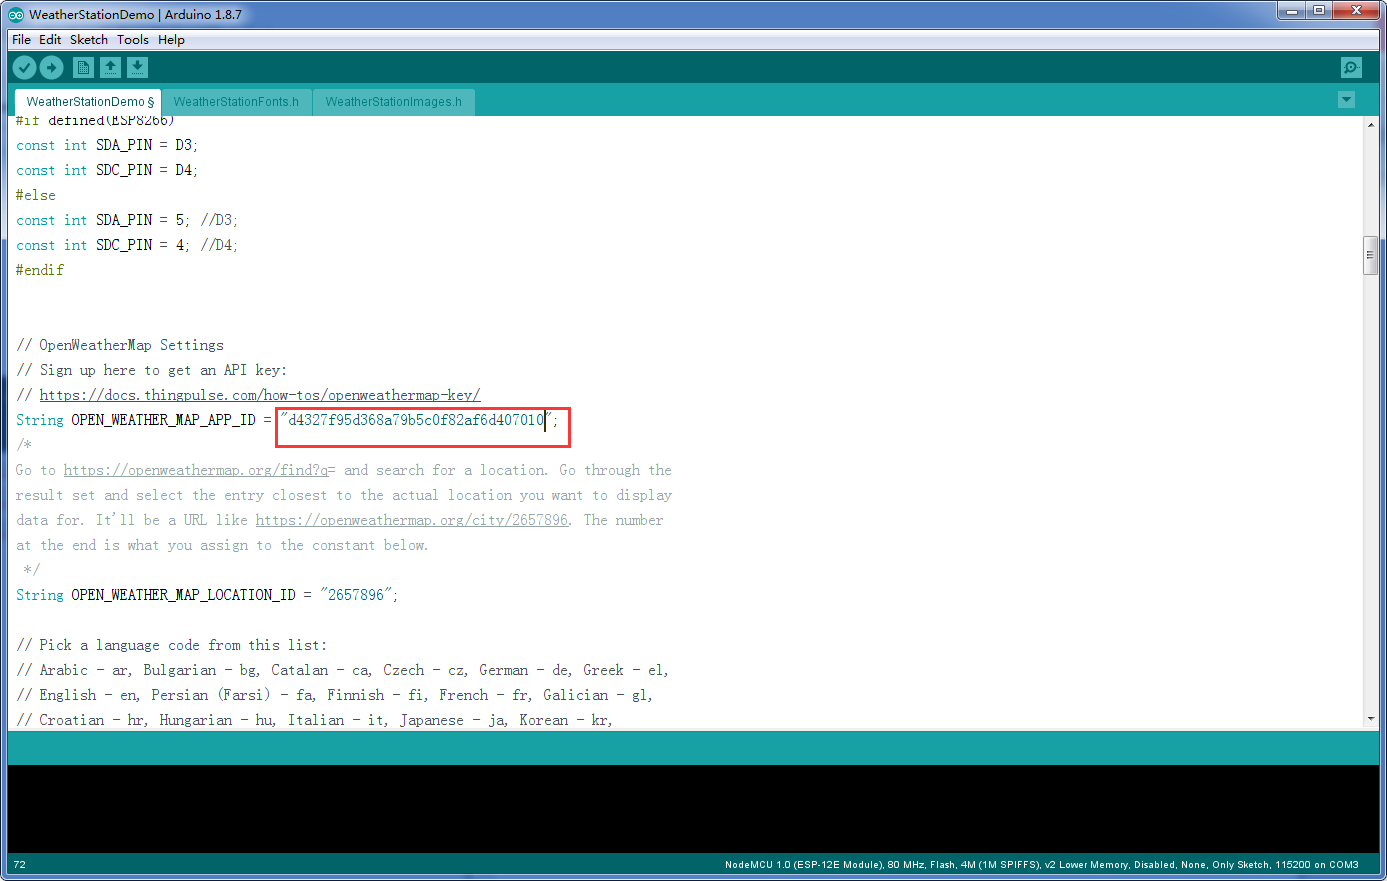
Task: Click the line 'const int SDC_PIN = D4;'
Action: [107, 170]
